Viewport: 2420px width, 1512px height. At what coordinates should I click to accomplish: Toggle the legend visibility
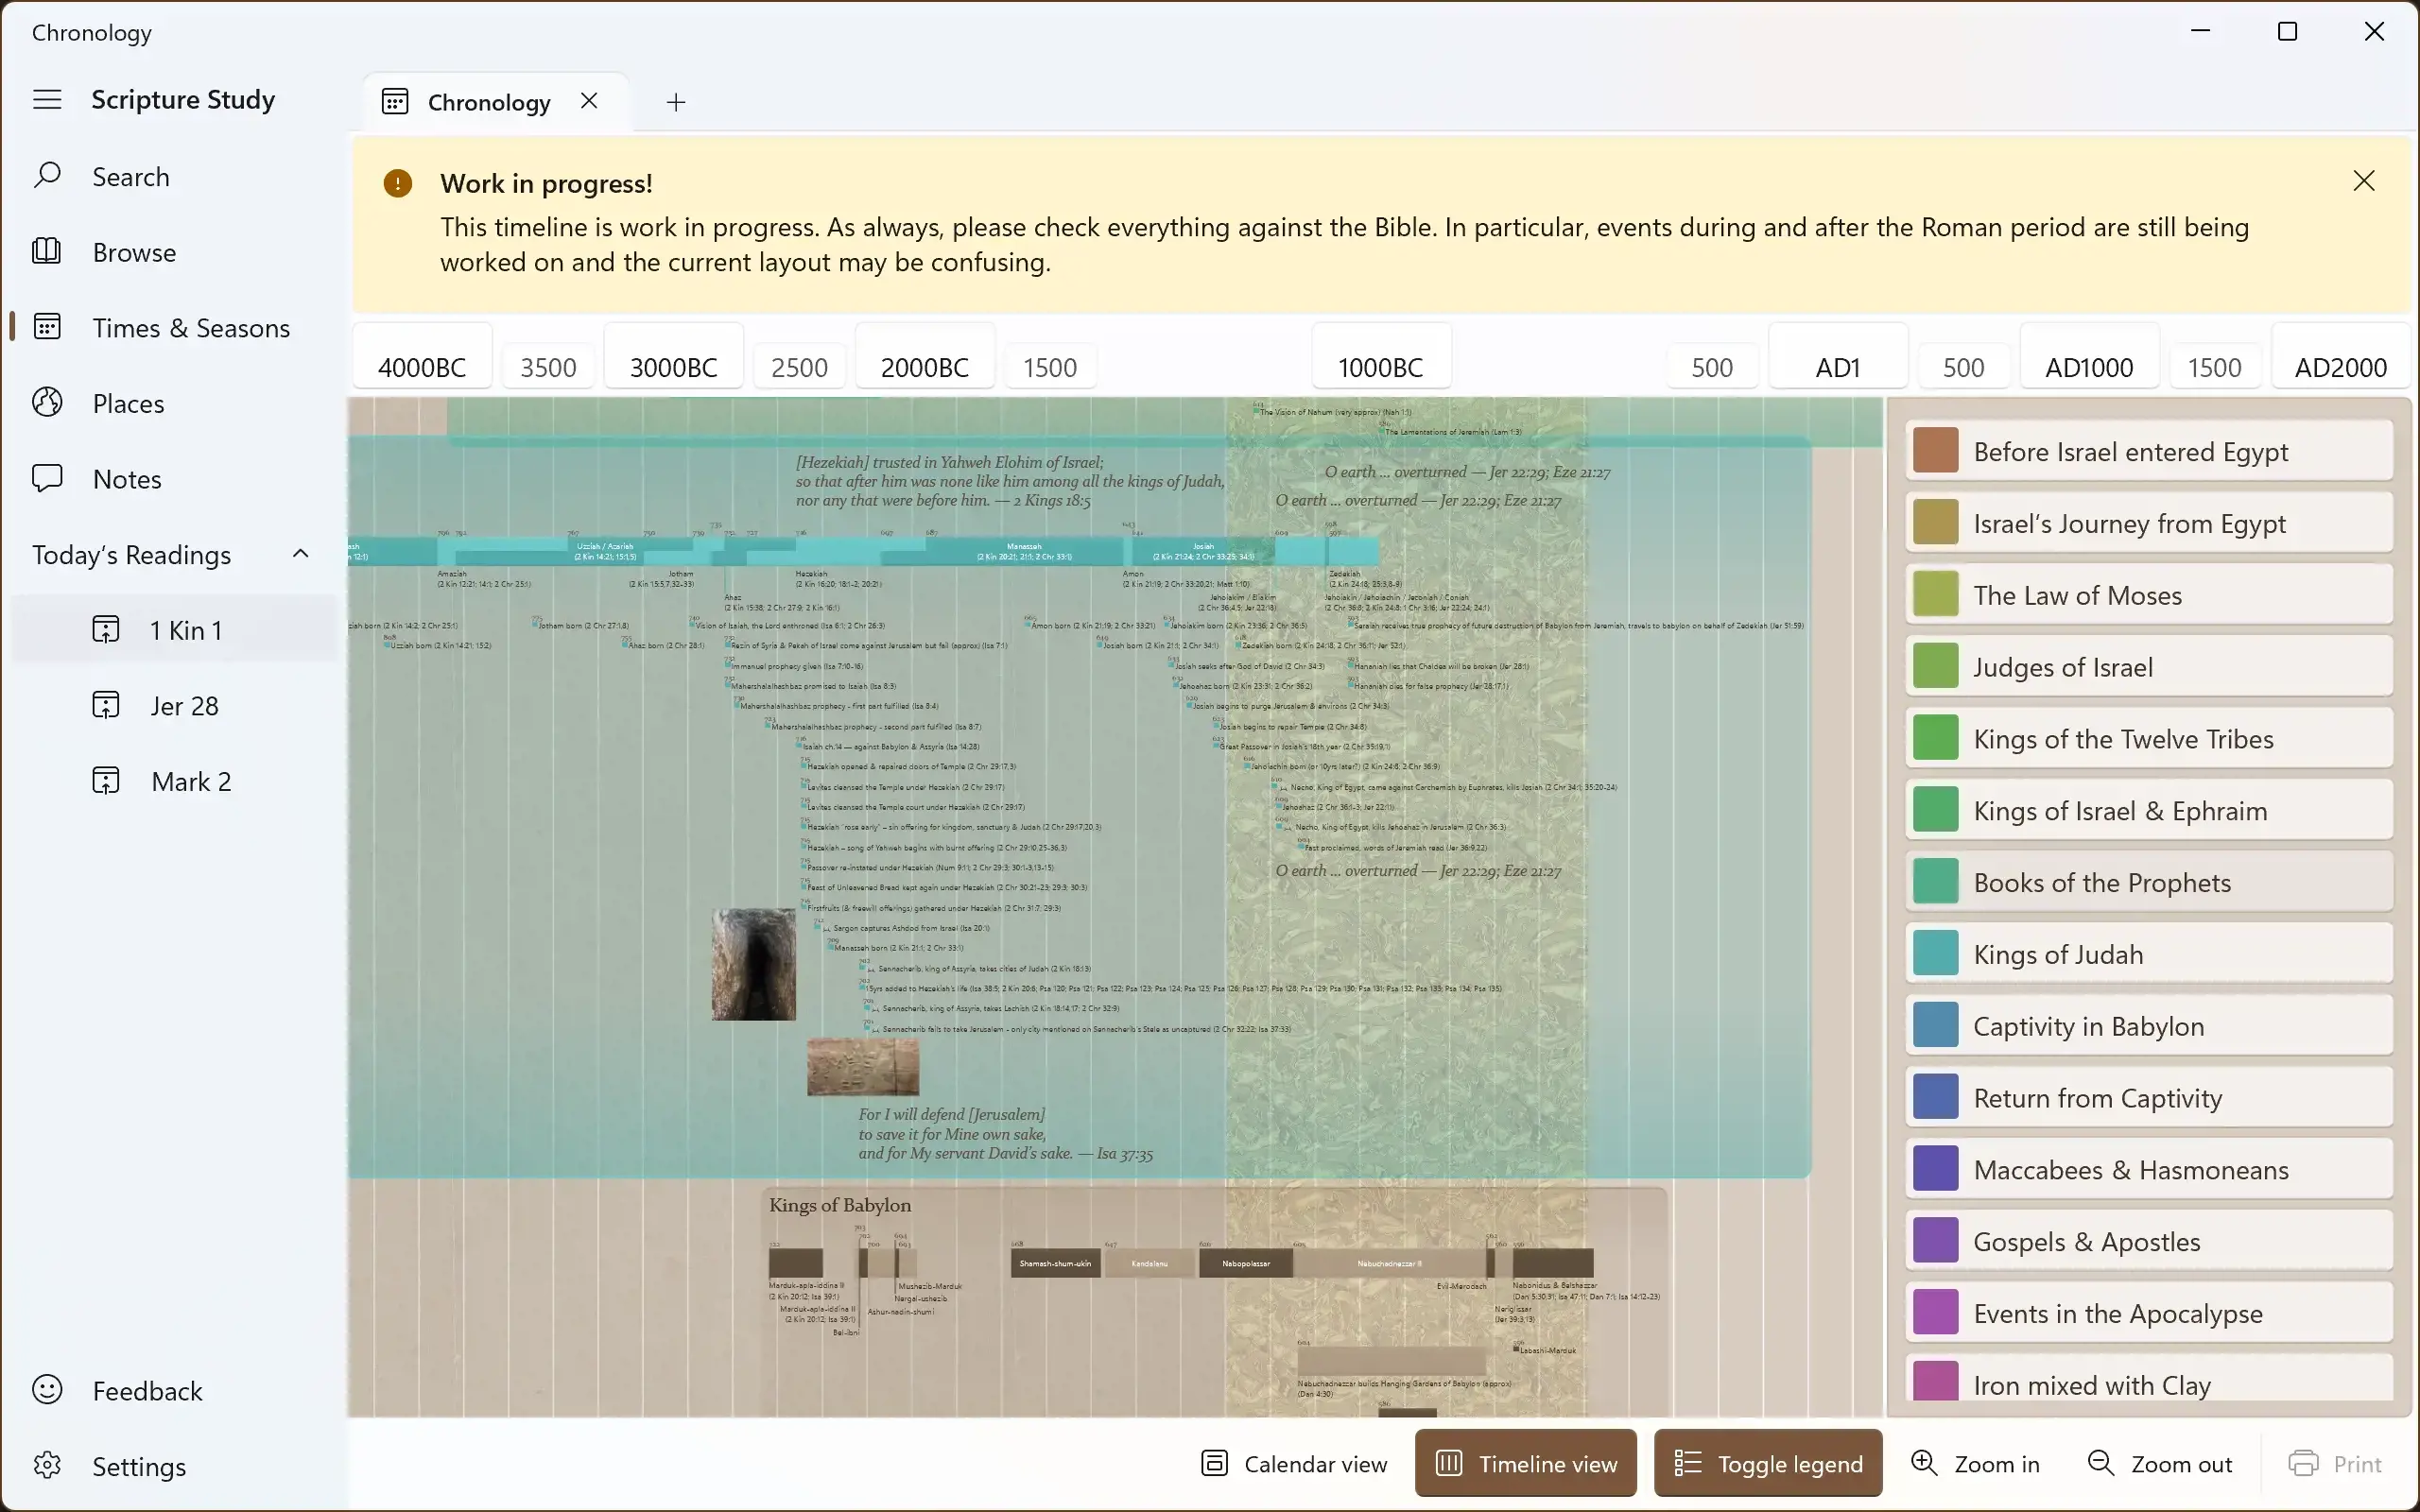tap(1766, 1463)
